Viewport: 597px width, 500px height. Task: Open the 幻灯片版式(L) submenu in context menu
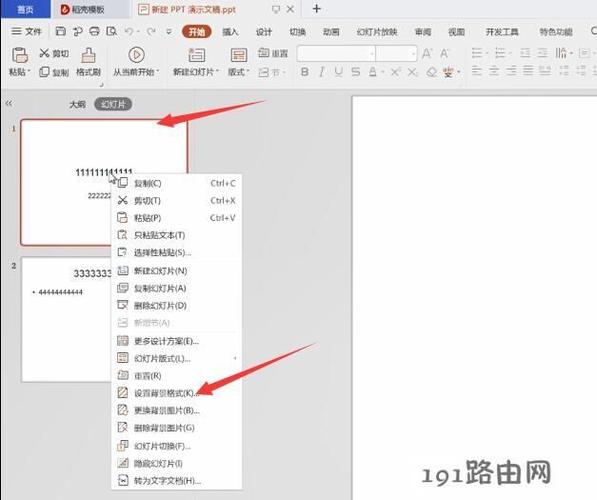(177, 358)
